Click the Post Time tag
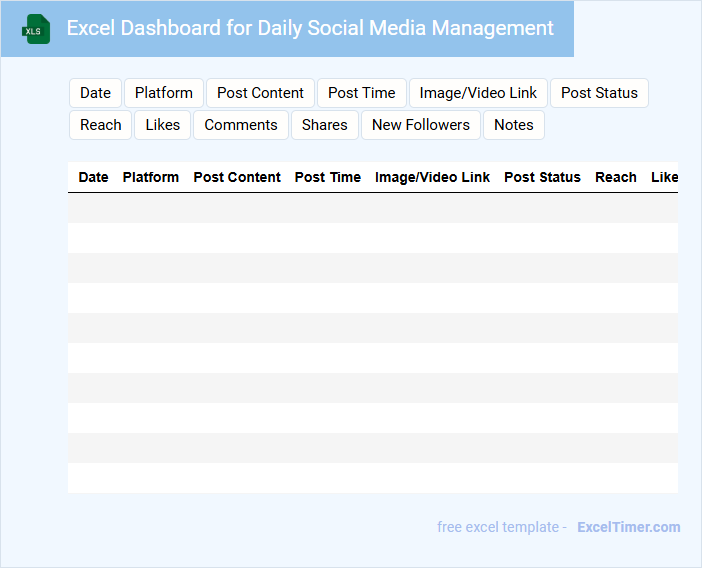Viewport: 702px width, 568px height. (362, 93)
